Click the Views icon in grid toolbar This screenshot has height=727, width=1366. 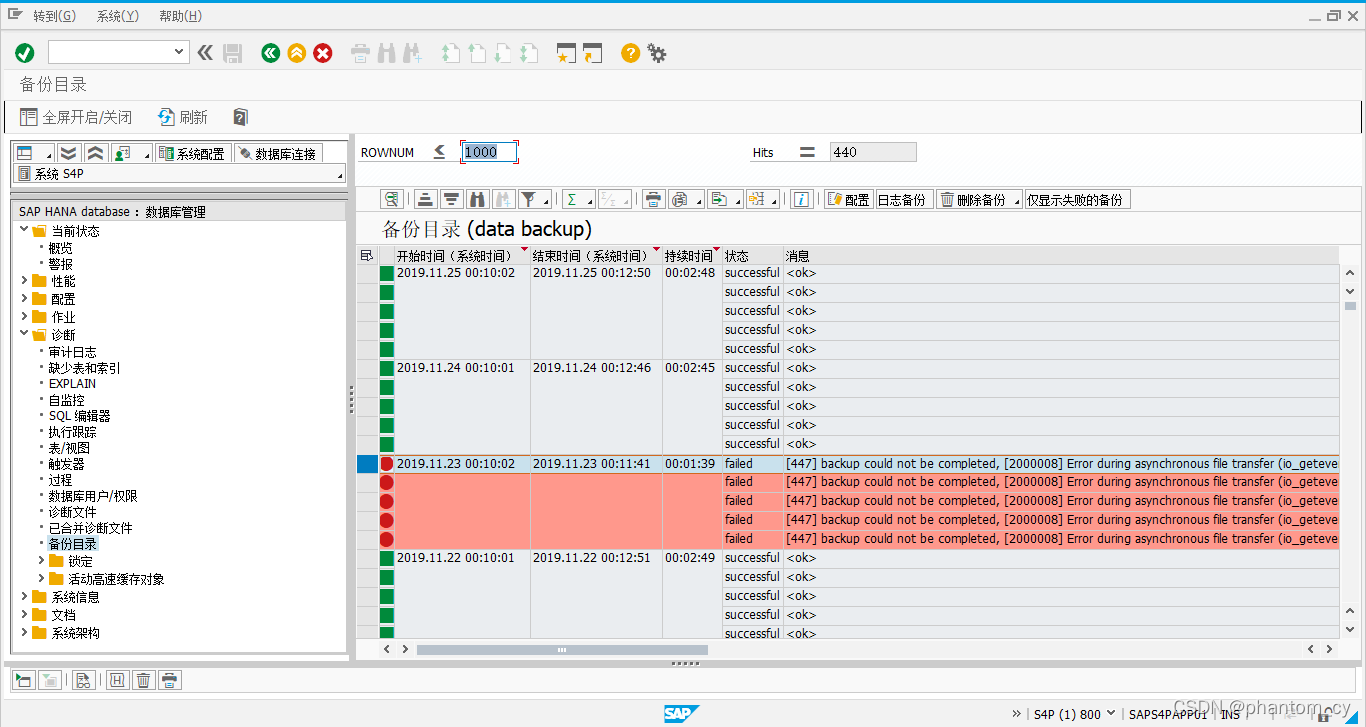point(680,199)
